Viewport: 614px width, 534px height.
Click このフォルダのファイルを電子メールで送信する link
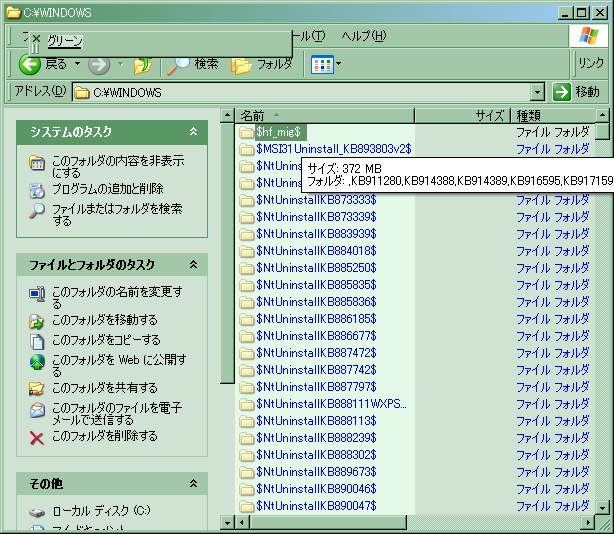pos(117,414)
